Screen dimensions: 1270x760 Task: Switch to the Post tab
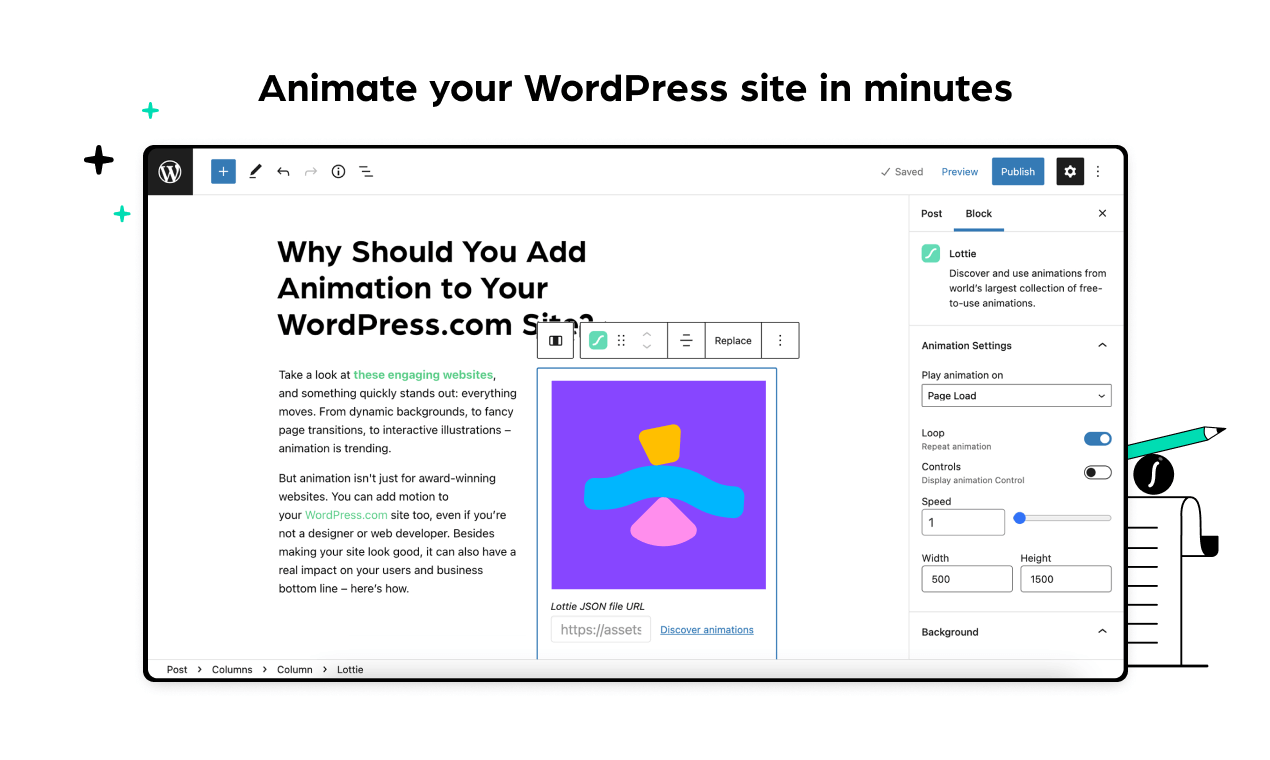pyautogui.click(x=932, y=213)
